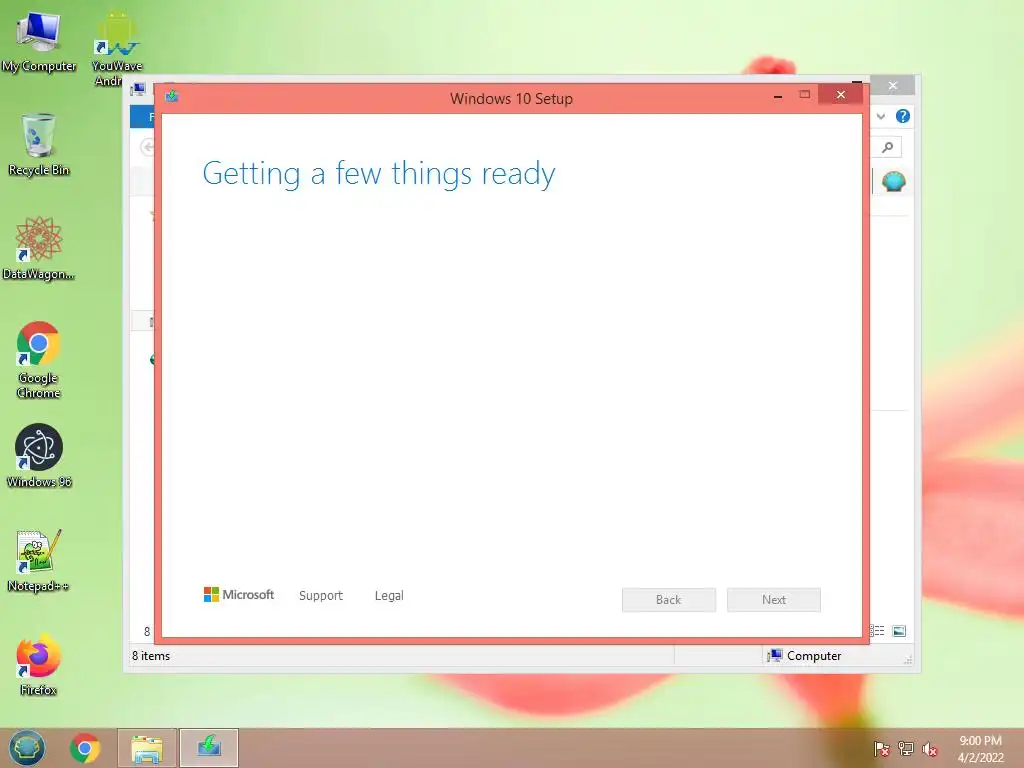
Task: Click the Next button in Setup
Action: point(774,600)
